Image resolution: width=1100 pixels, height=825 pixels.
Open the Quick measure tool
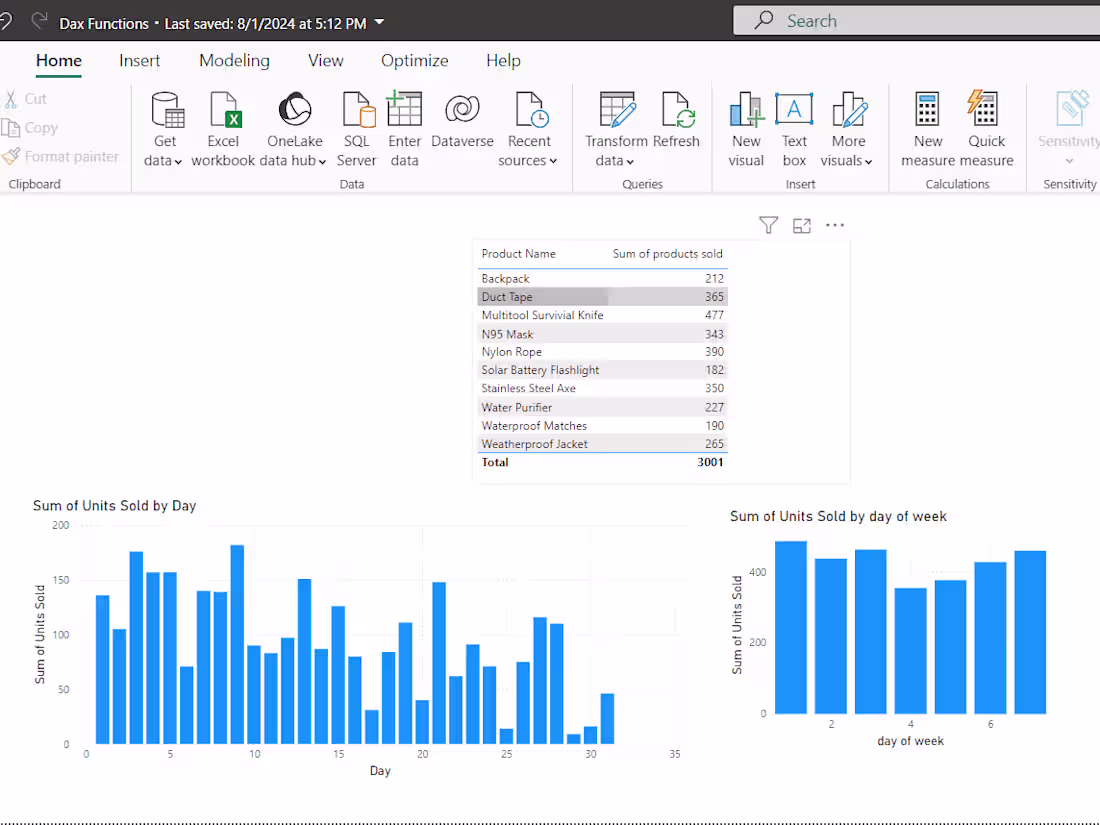[984, 125]
